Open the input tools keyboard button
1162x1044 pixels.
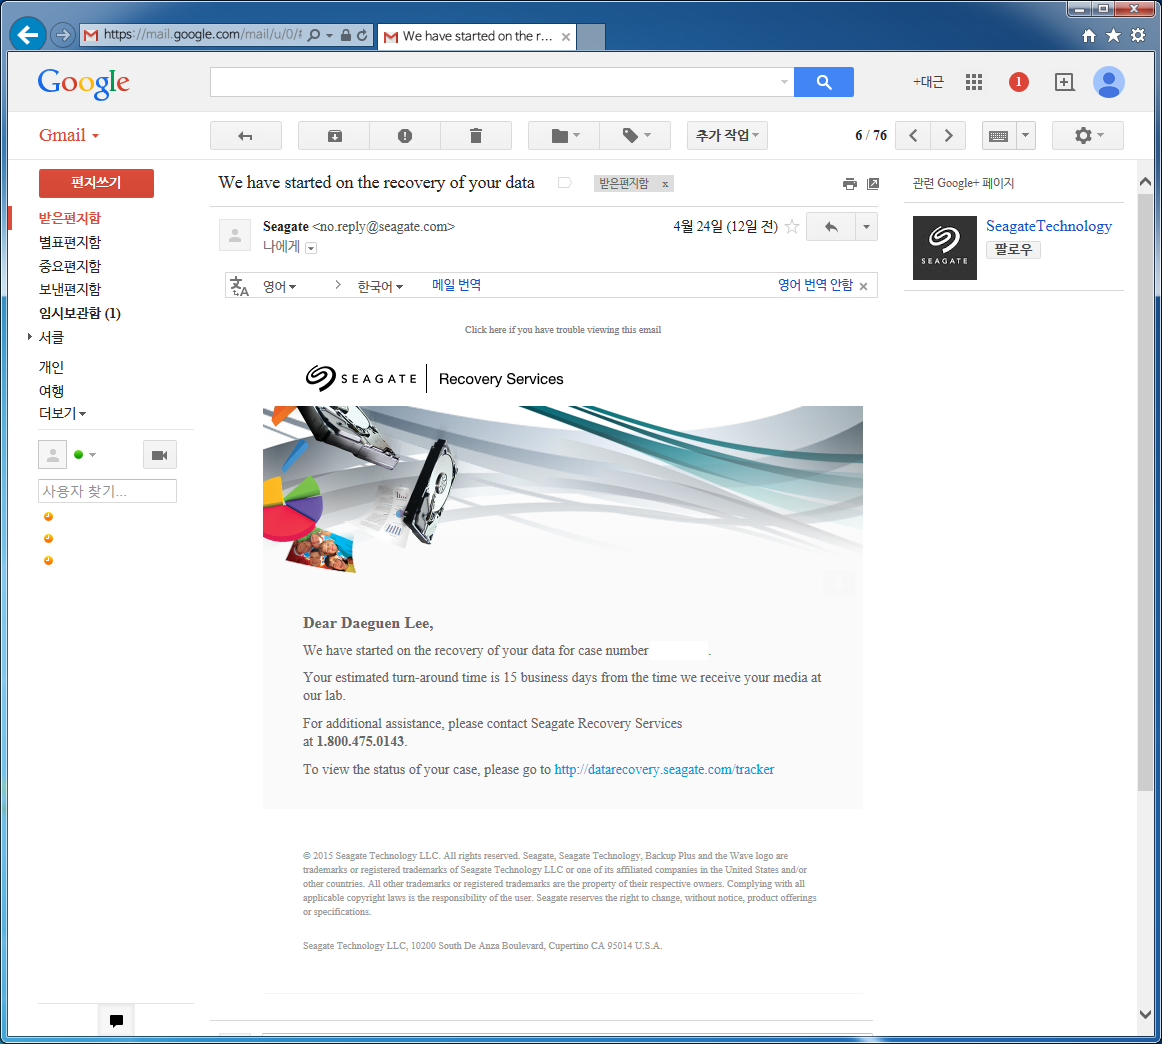tap(999, 136)
